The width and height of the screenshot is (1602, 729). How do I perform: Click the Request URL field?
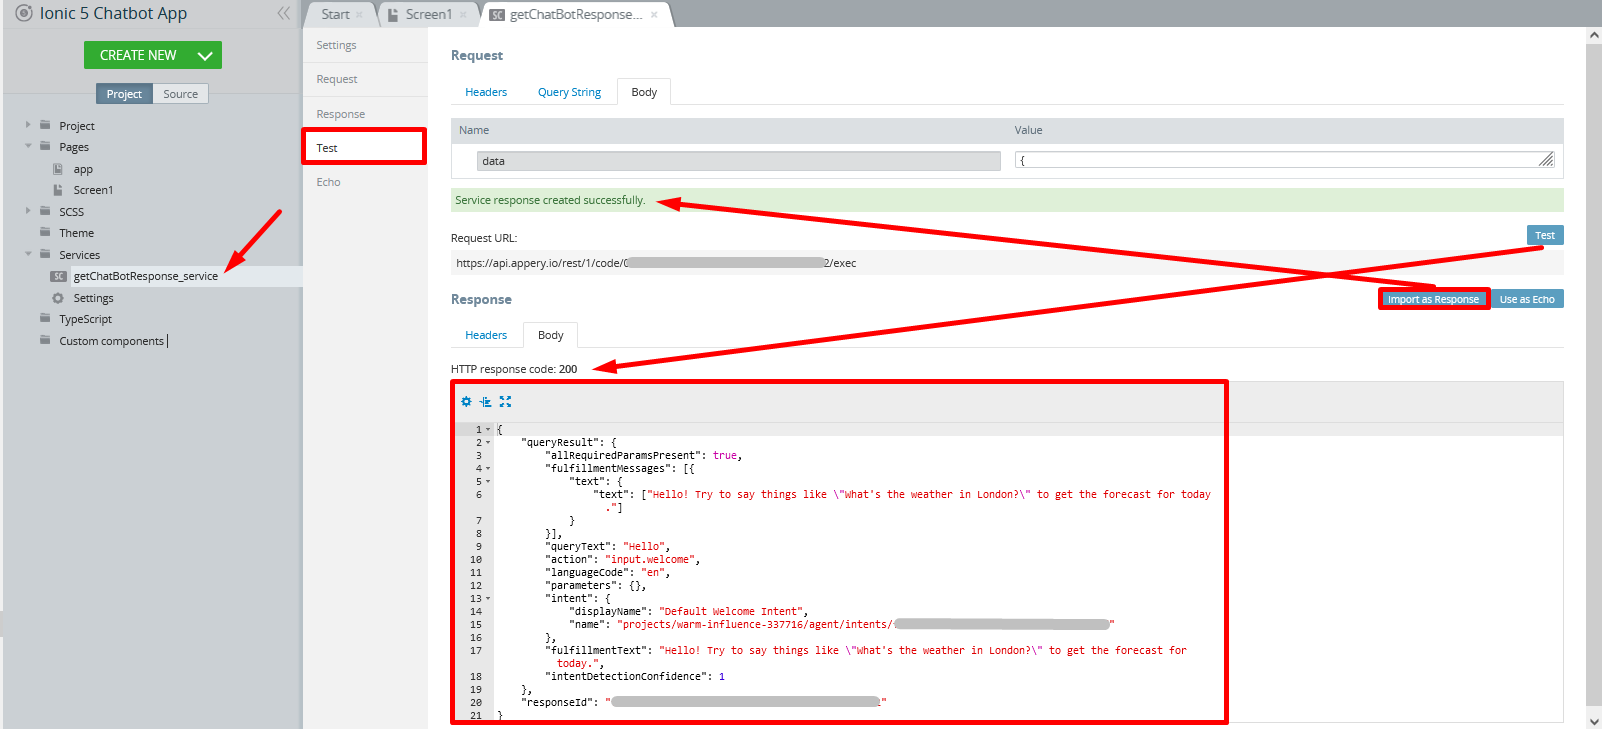point(1007,263)
